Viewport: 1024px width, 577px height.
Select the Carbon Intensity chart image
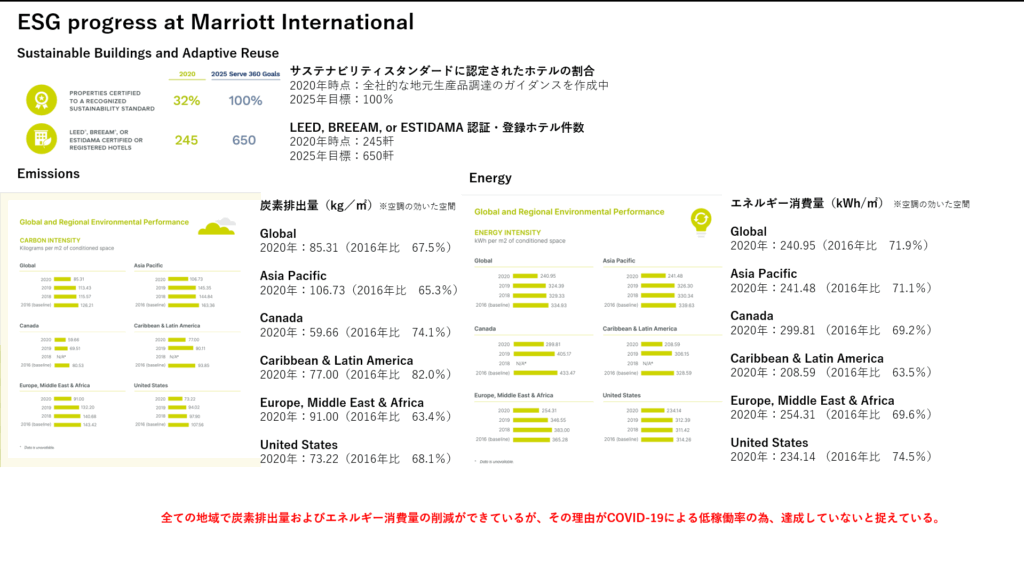(131, 330)
